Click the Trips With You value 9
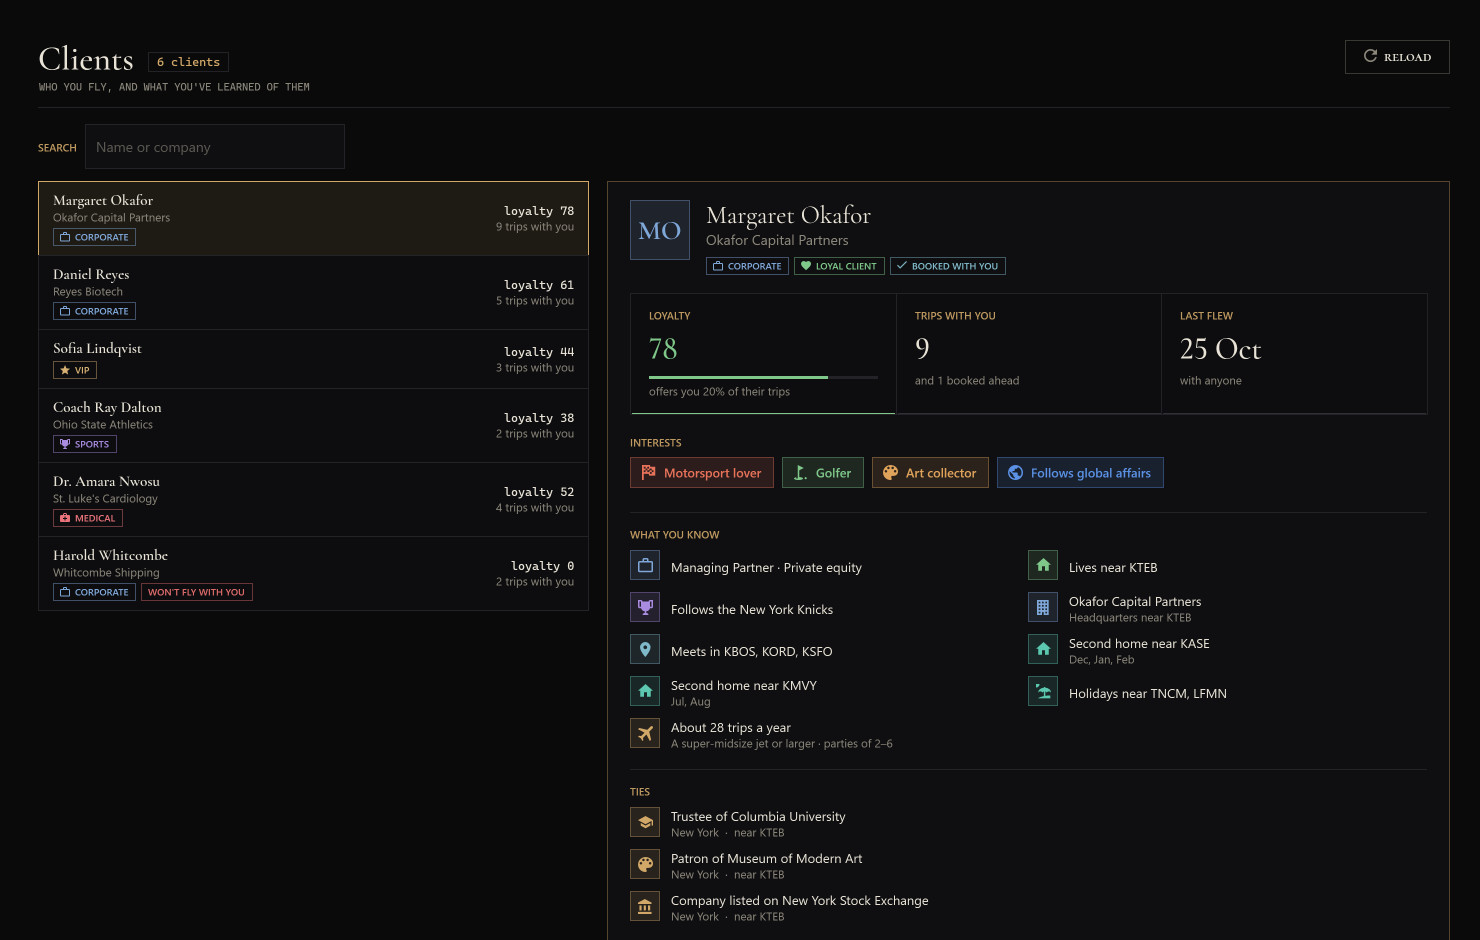Image resolution: width=1480 pixels, height=940 pixels. 922,348
